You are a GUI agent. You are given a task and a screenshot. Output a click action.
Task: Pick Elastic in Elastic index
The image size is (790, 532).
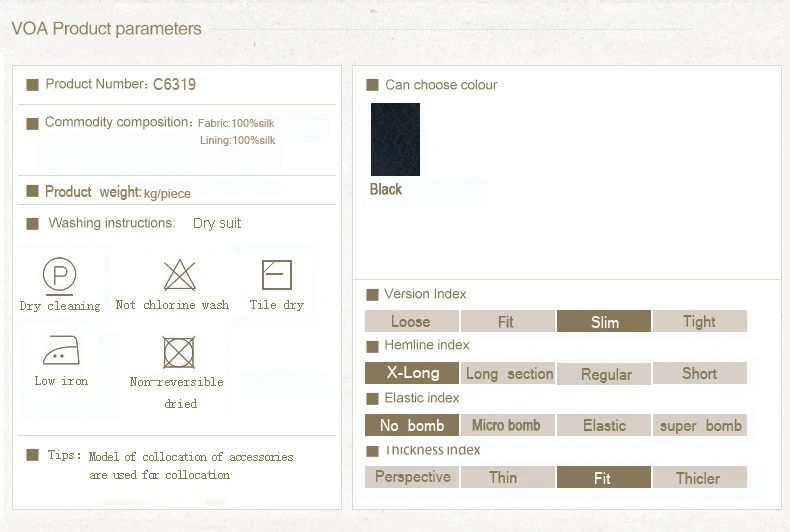[x=604, y=425]
